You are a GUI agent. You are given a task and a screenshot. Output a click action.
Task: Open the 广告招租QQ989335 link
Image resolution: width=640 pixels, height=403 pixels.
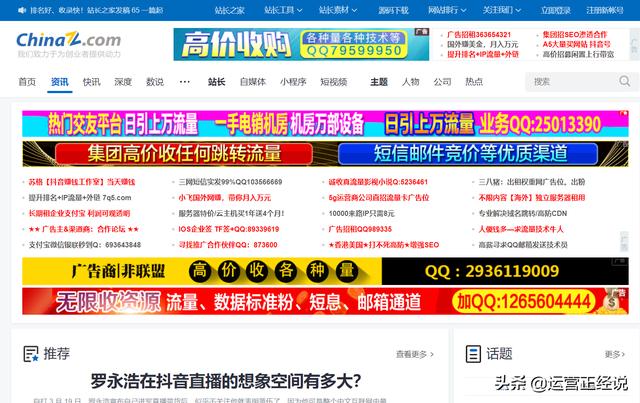click(360, 229)
